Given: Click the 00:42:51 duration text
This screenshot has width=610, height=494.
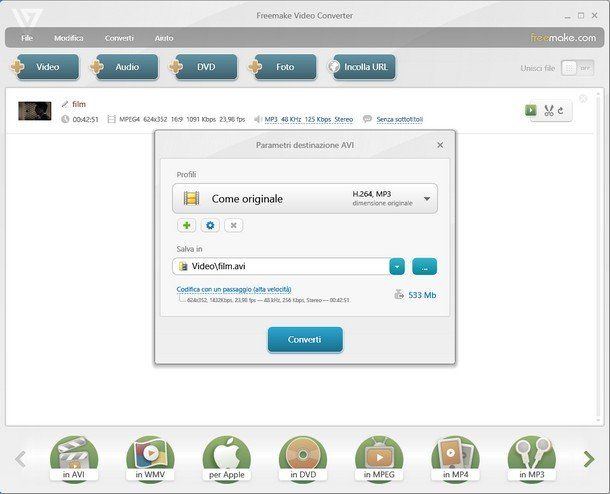Looking at the screenshot, I should coord(86,119).
